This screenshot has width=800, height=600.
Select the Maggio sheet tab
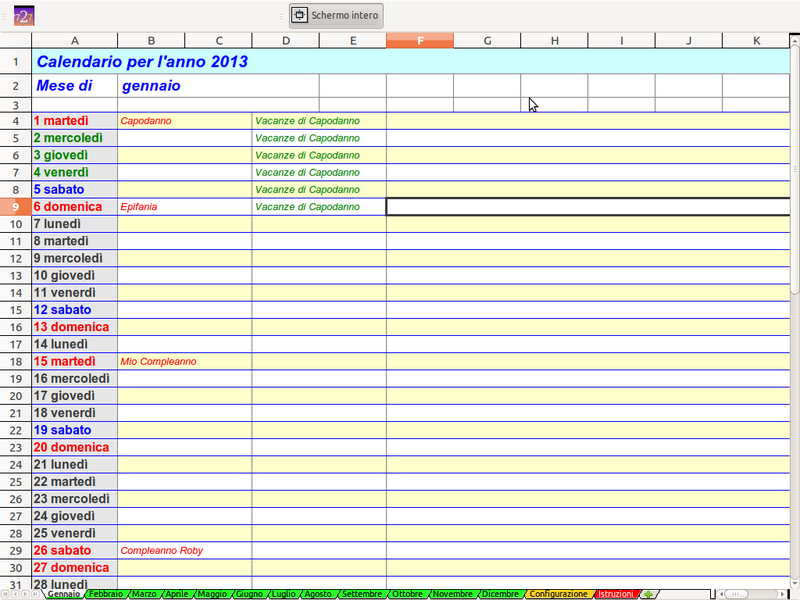pos(212,594)
